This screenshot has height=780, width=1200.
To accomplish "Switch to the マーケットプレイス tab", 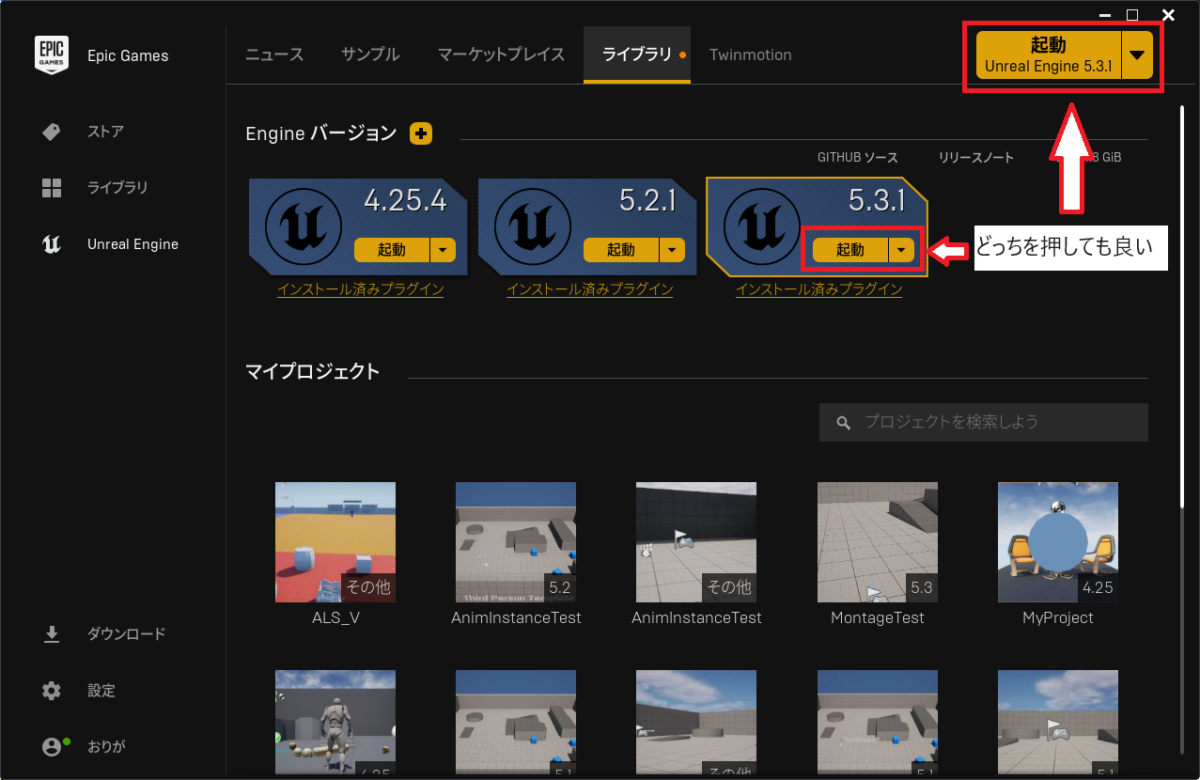I will (x=500, y=55).
